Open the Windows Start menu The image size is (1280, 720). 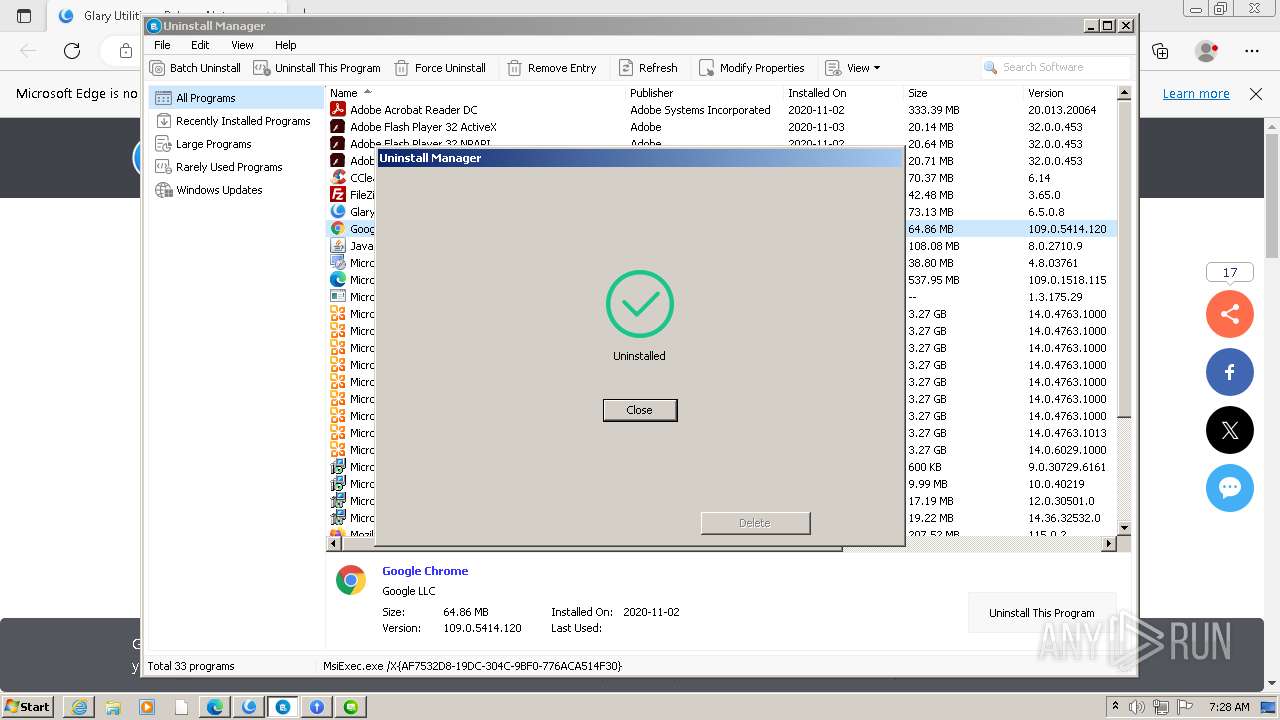[x=28, y=707]
